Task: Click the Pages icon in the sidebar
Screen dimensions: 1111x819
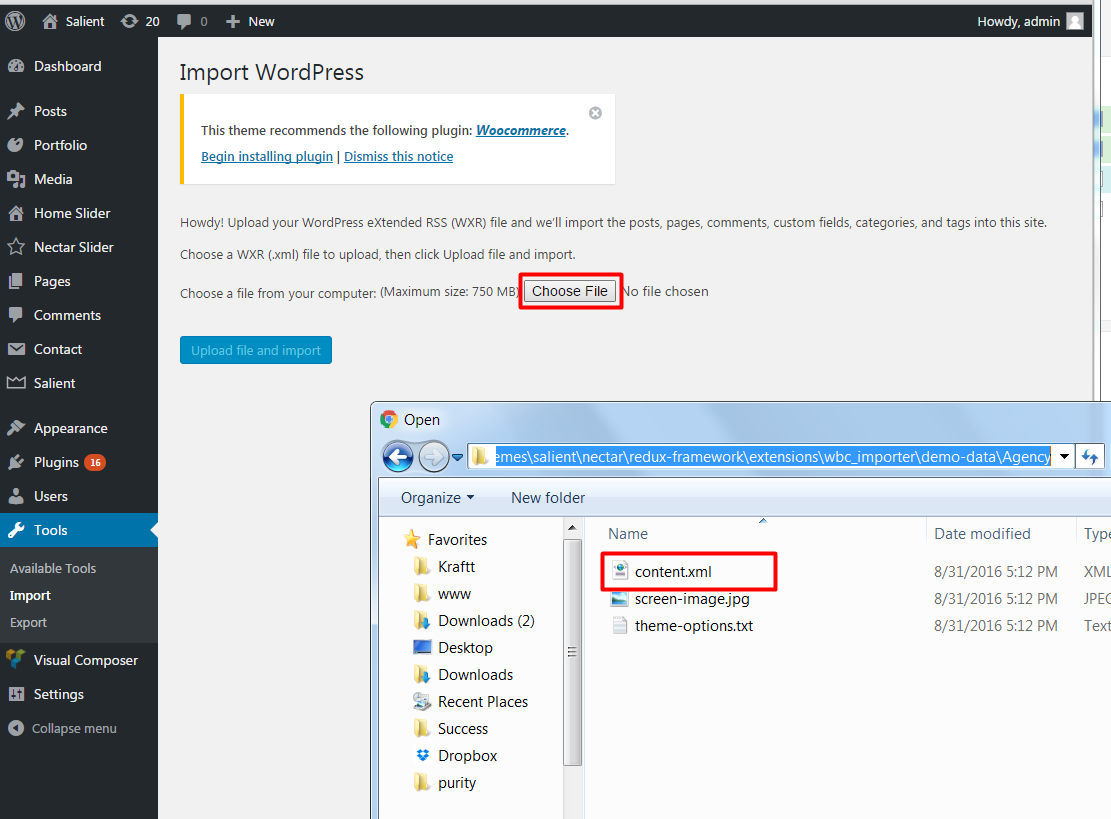Action: click(x=16, y=281)
